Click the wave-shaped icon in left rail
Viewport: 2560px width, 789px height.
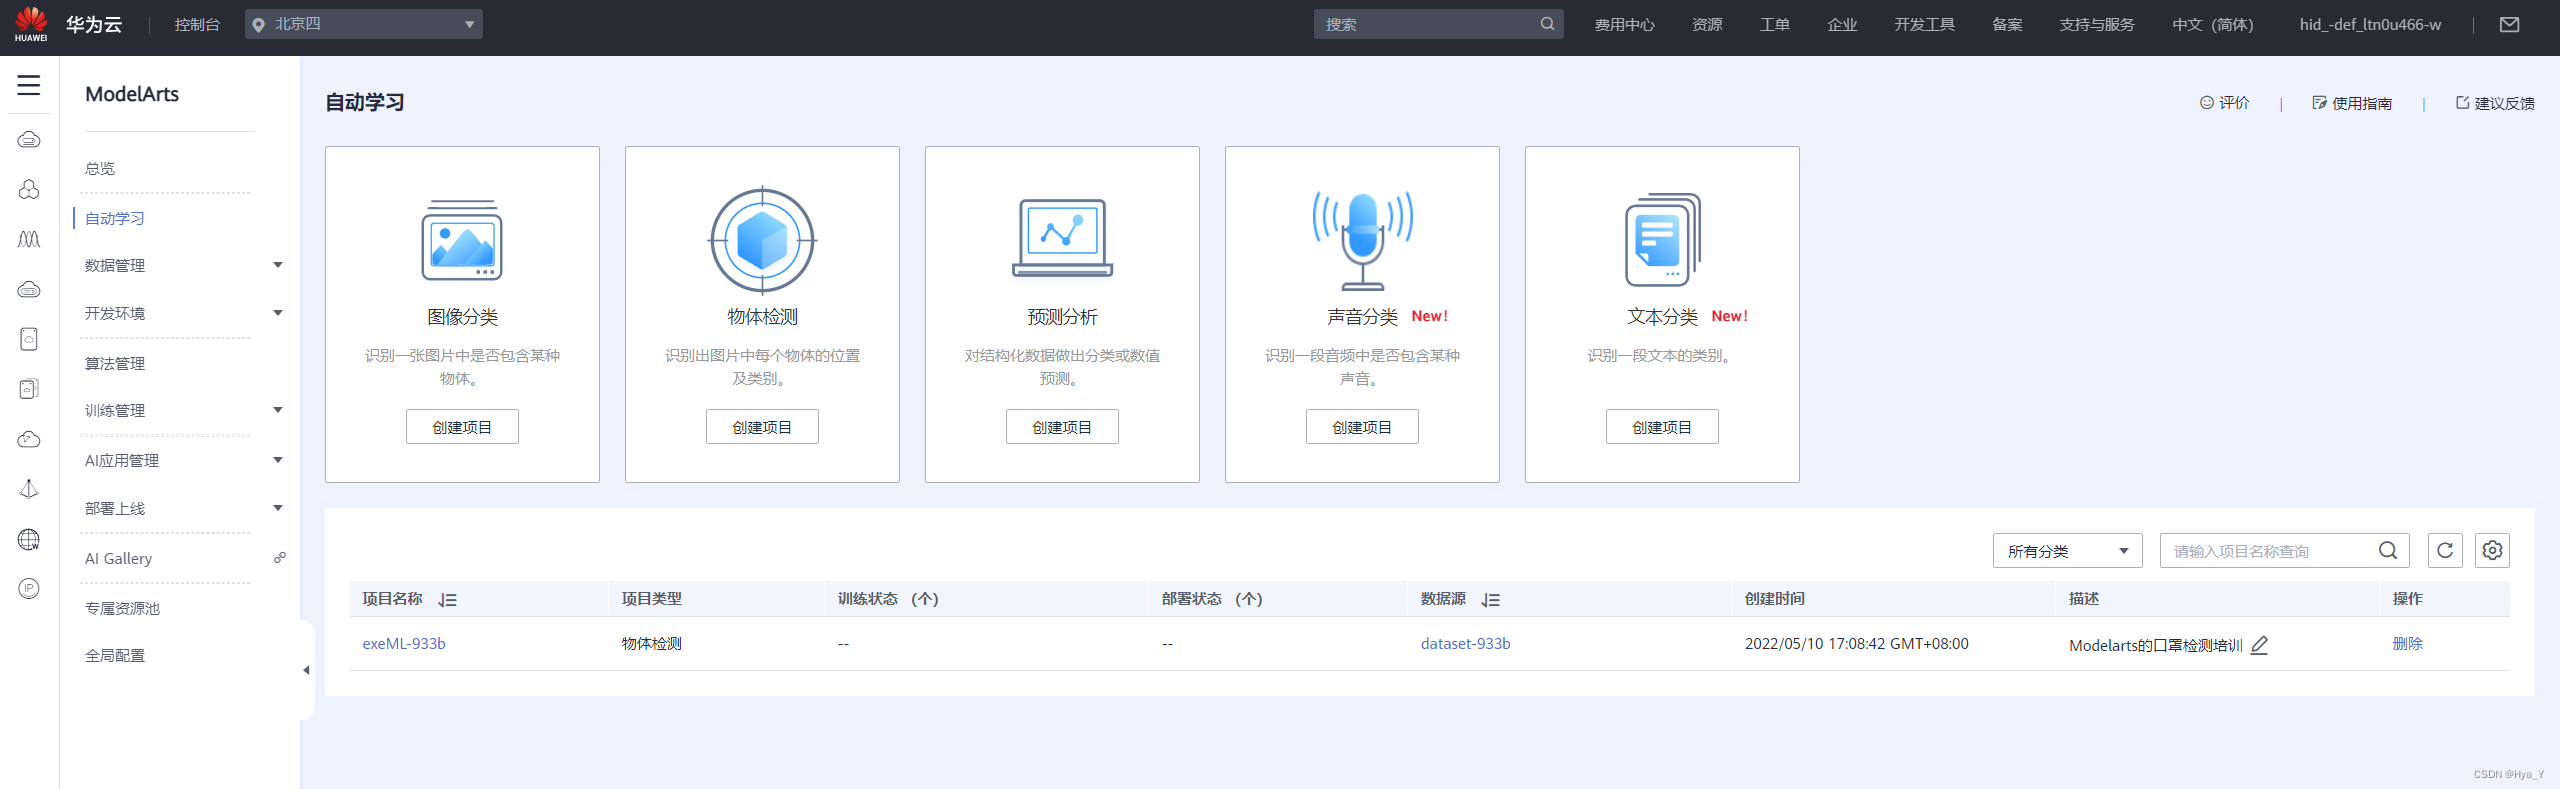(29, 239)
